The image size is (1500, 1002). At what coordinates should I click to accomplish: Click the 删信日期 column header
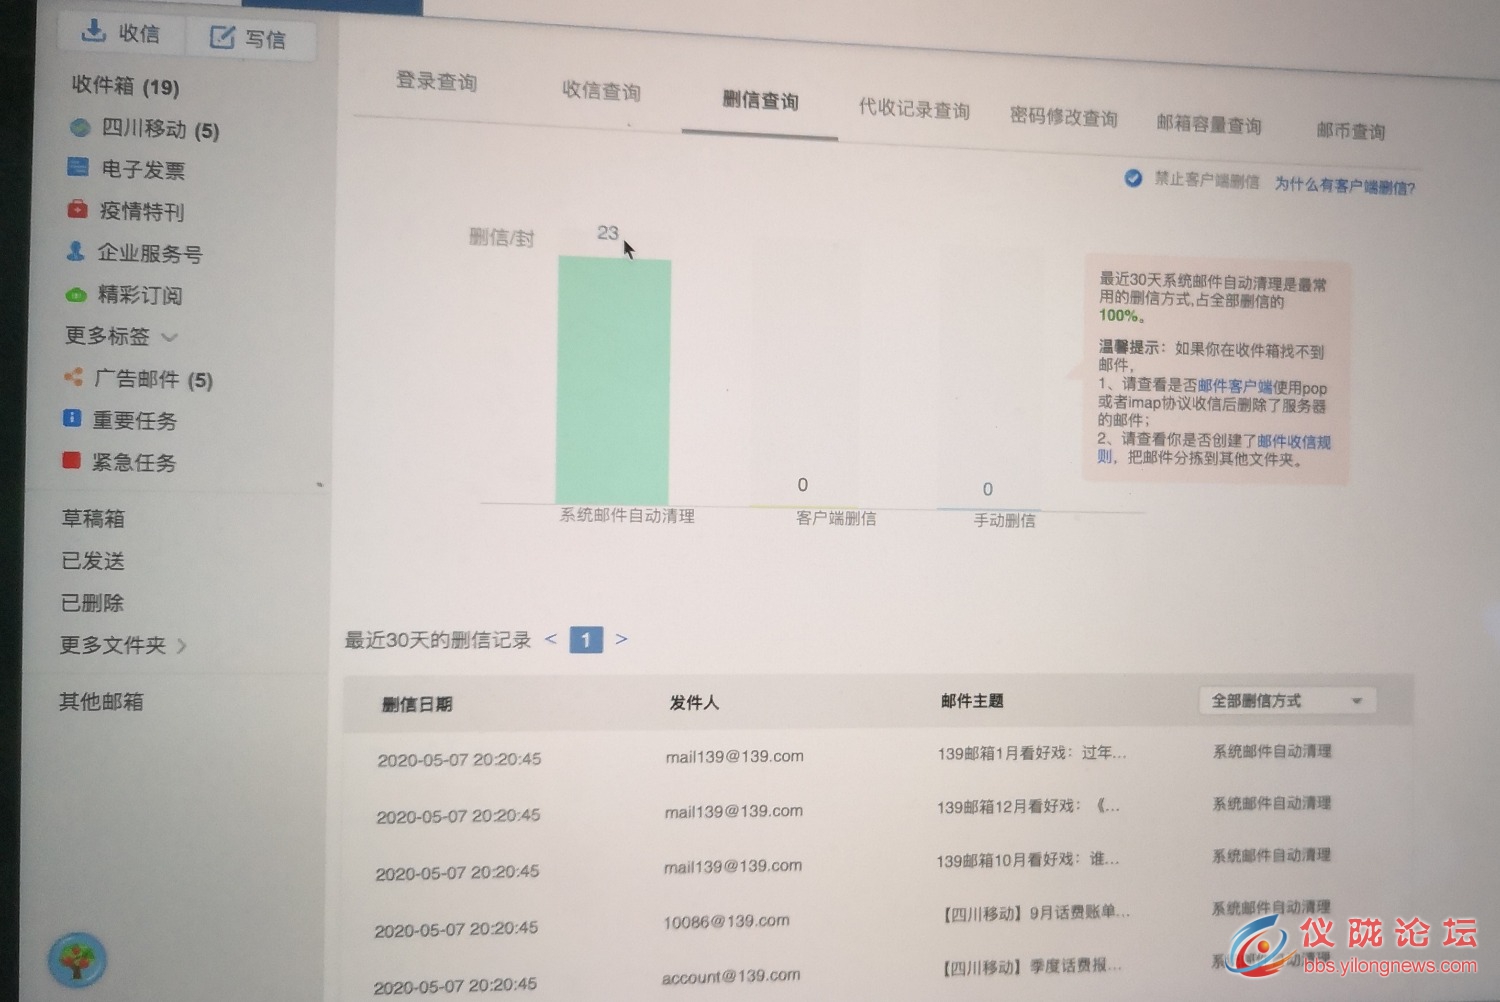point(416,704)
